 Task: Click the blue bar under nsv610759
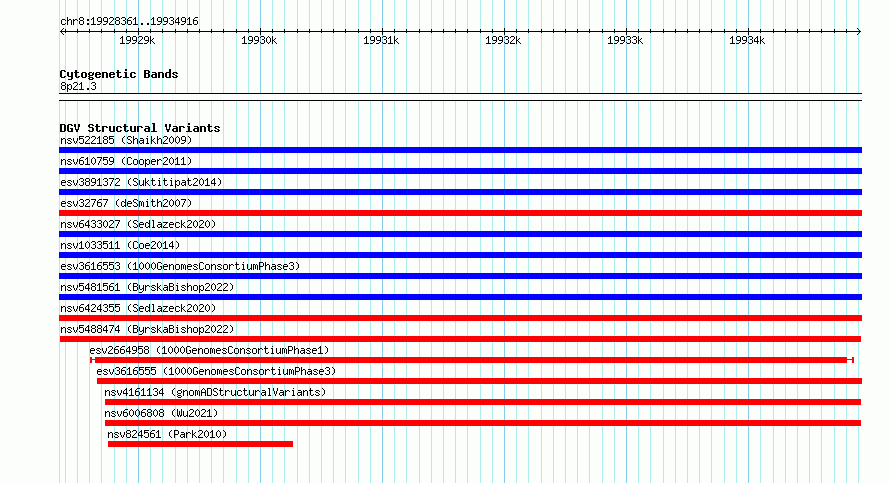(x=460, y=171)
